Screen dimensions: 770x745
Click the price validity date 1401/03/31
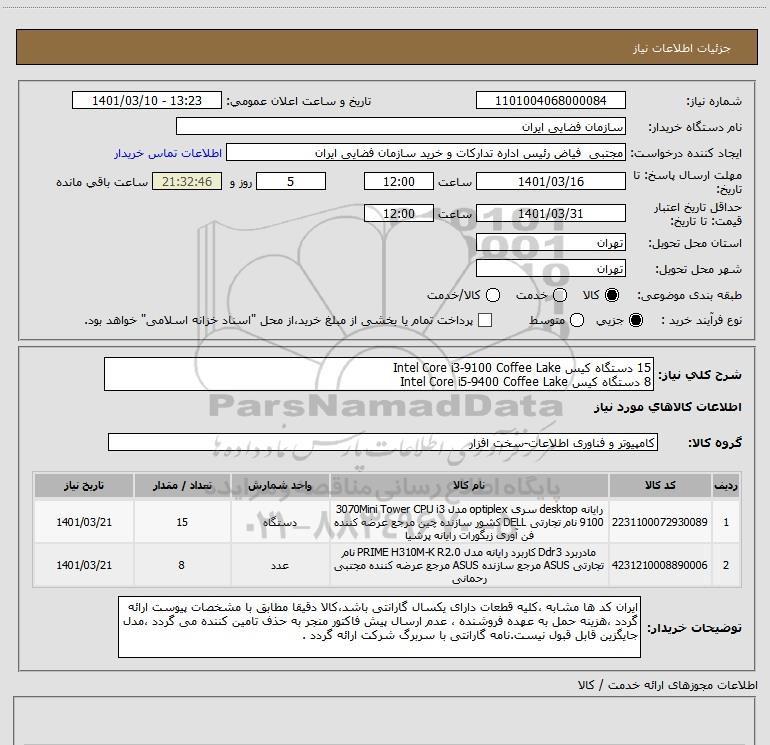click(x=550, y=213)
